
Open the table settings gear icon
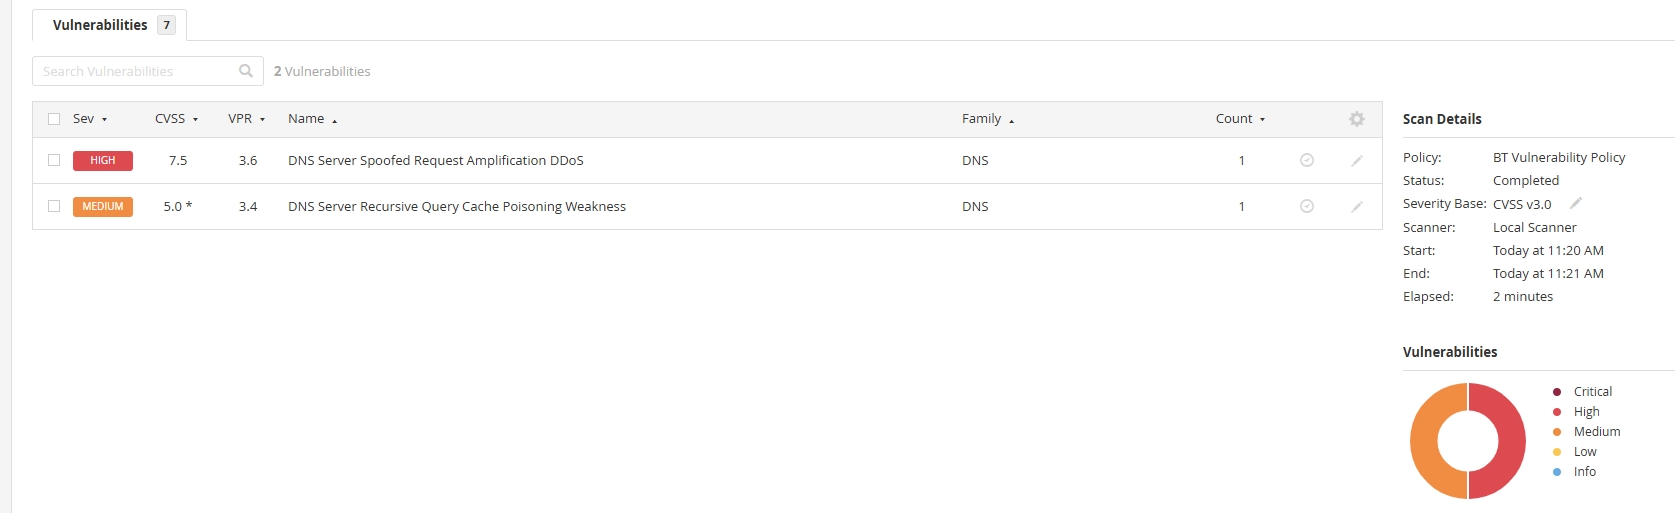tap(1357, 119)
